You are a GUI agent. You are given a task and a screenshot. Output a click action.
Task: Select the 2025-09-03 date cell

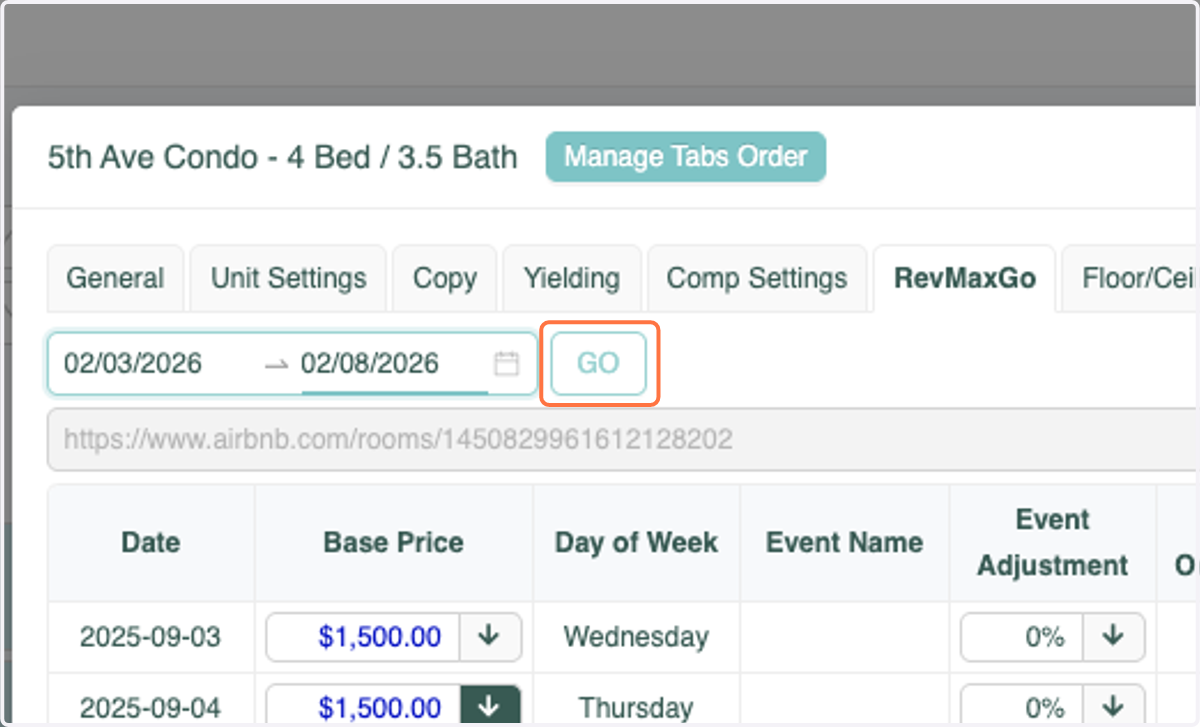click(151, 637)
